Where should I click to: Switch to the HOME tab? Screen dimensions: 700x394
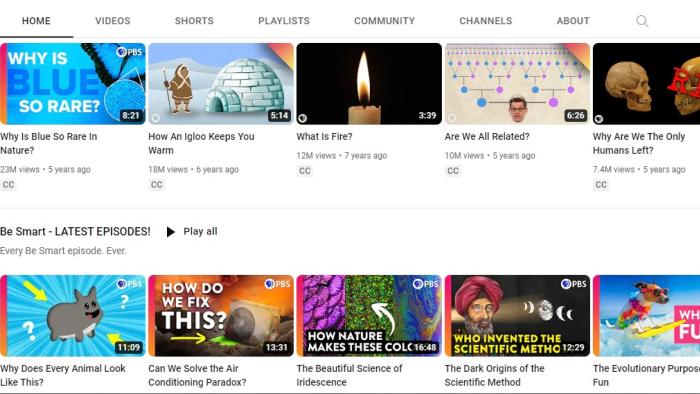(36, 21)
